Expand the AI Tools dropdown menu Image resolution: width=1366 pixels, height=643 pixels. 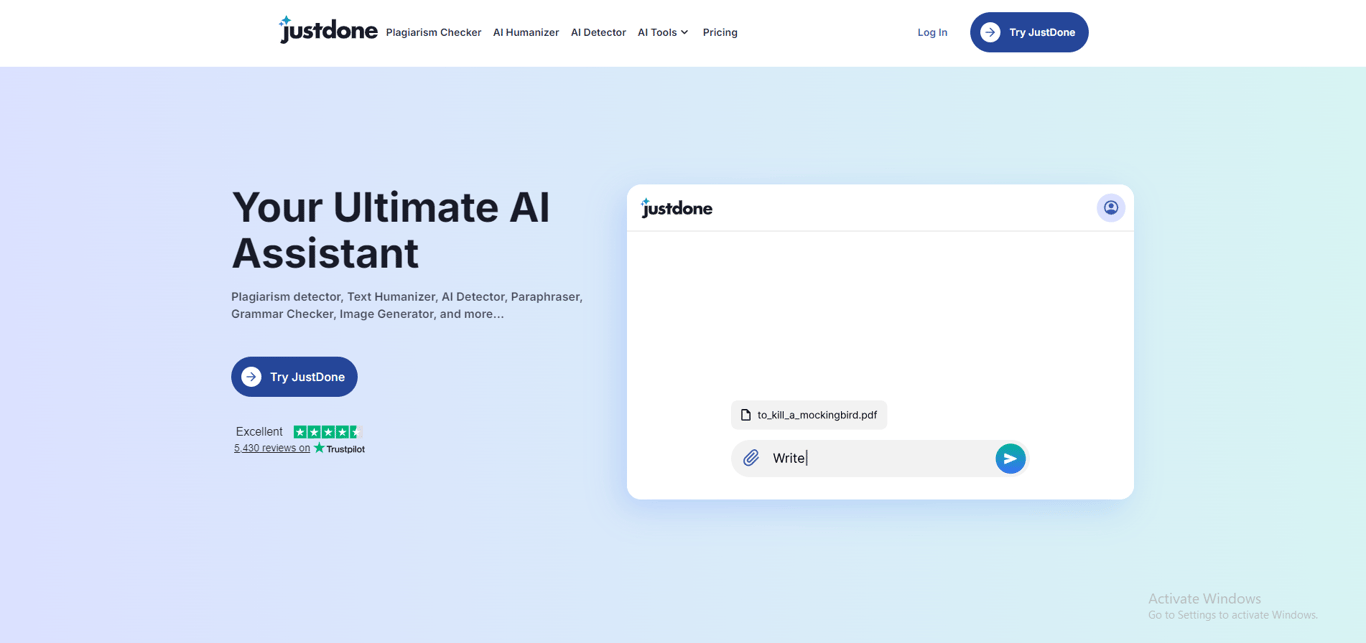[663, 32]
